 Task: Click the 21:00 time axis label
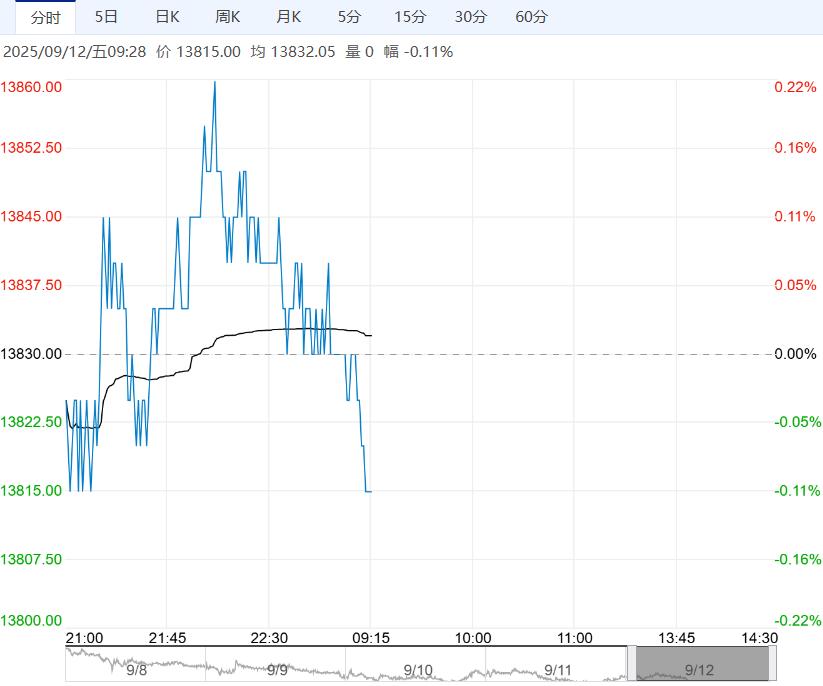coord(84,638)
